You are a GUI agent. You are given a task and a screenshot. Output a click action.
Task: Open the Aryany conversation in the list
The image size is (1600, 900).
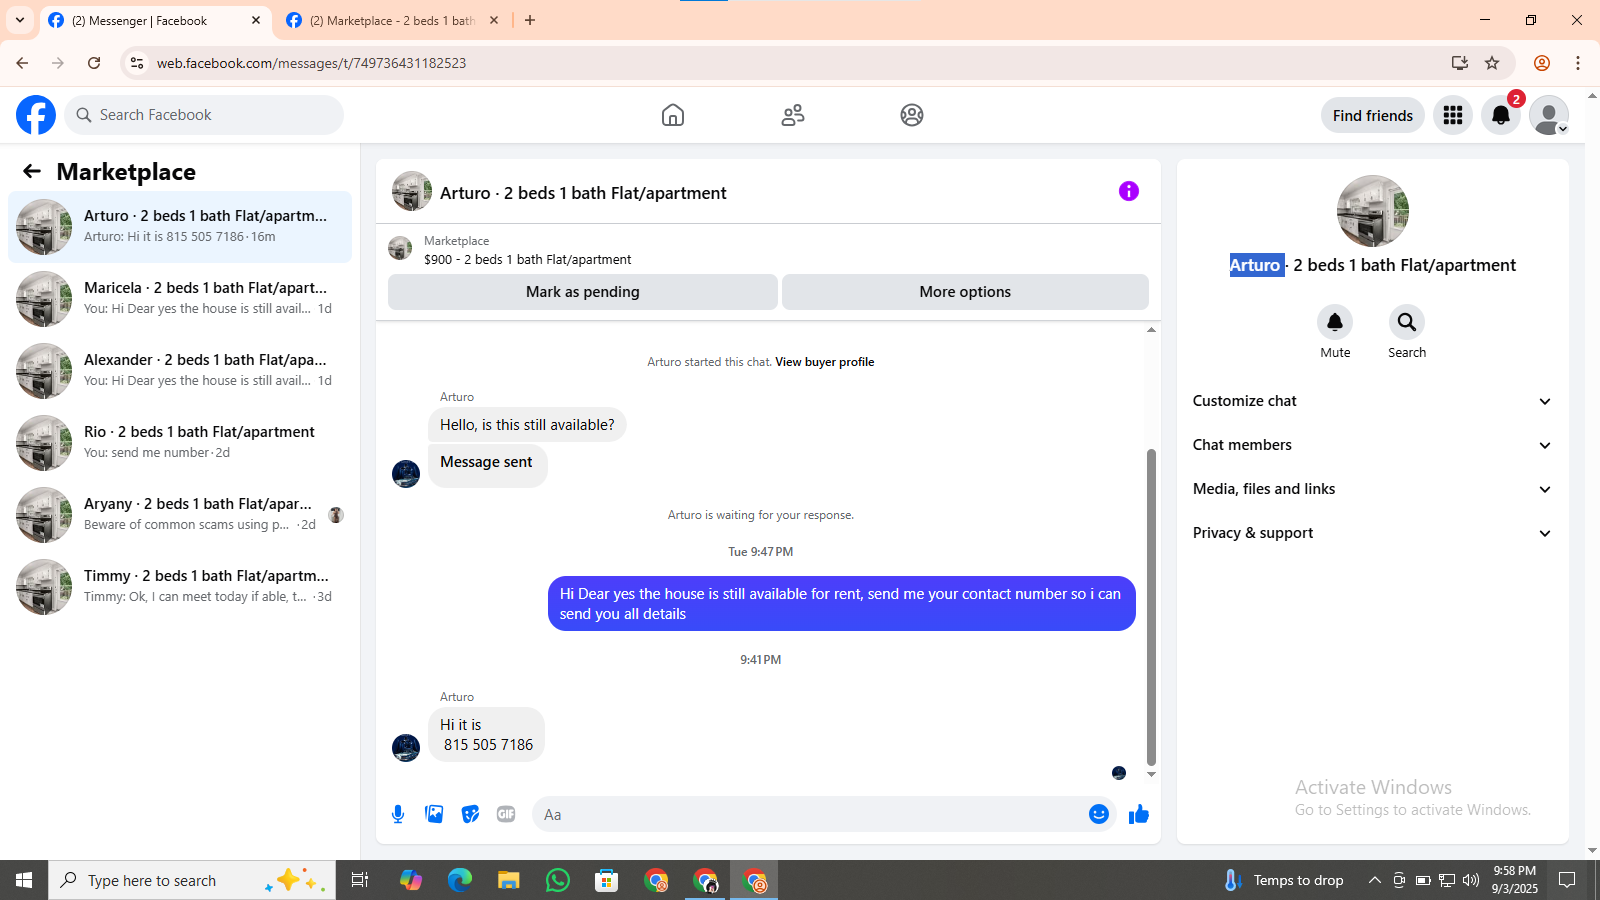coord(180,515)
